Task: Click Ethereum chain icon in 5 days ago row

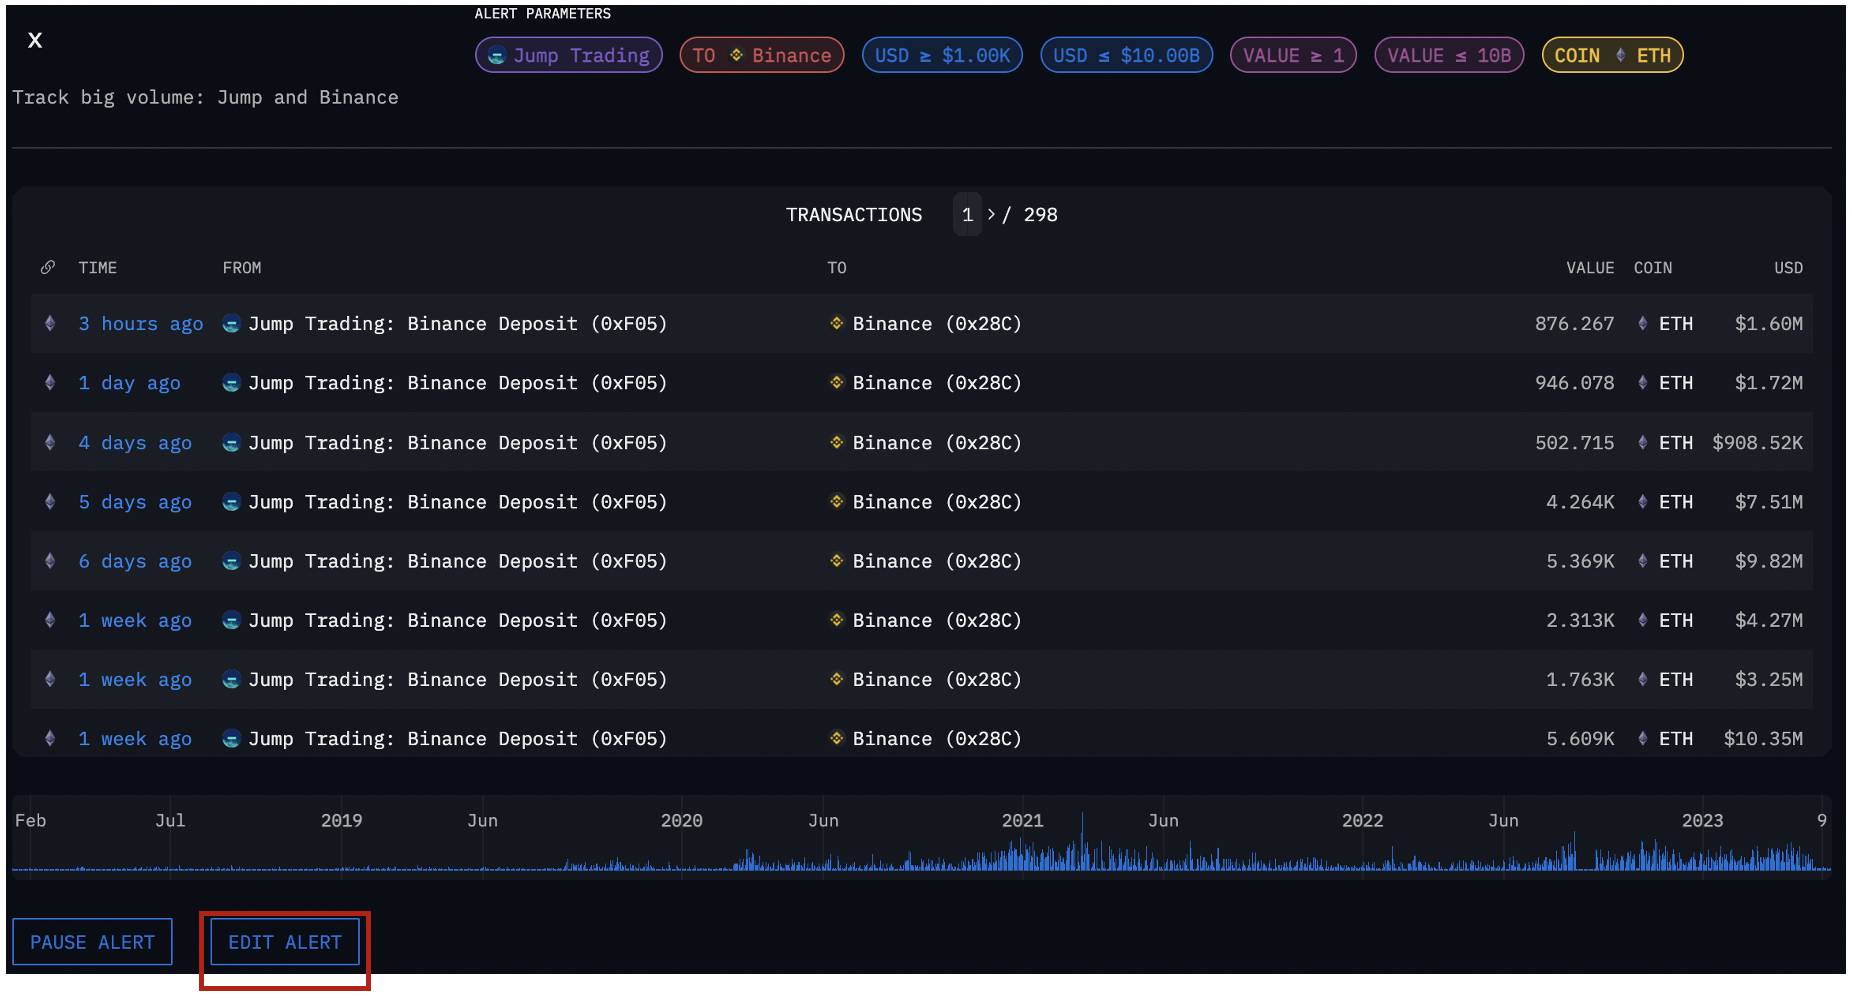Action: pyautogui.click(x=50, y=501)
